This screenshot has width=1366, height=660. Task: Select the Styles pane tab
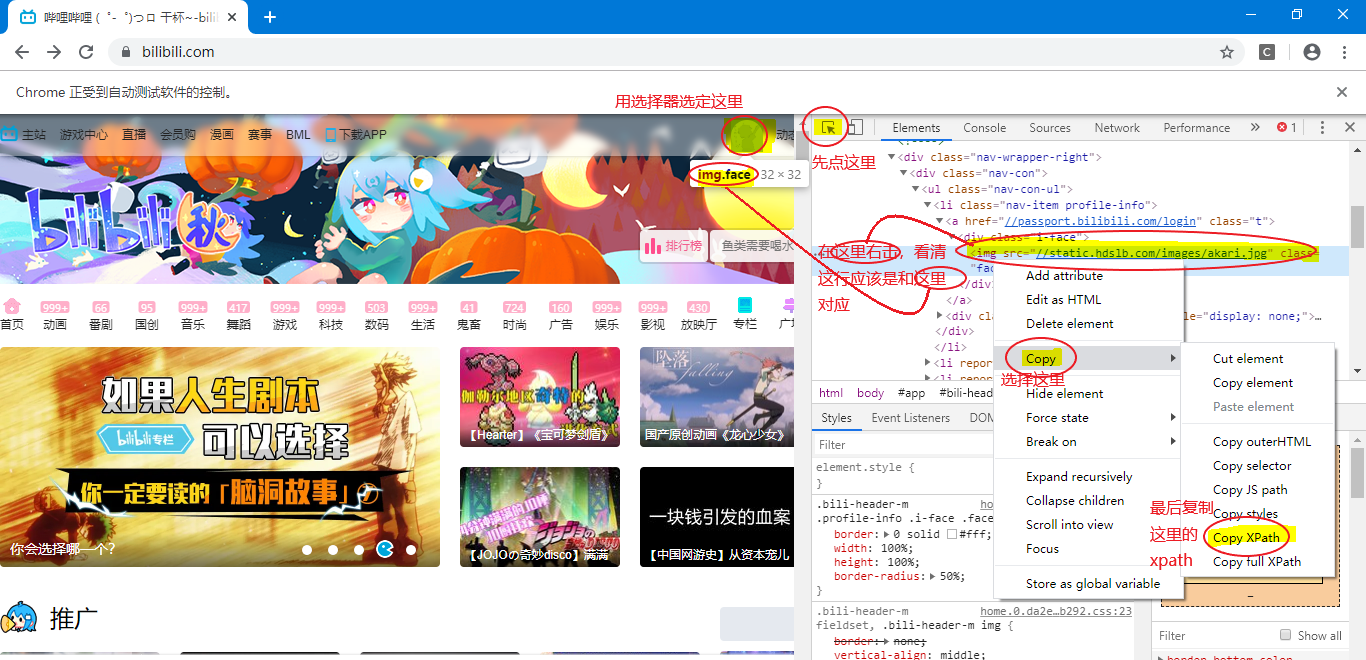[x=837, y=418]
